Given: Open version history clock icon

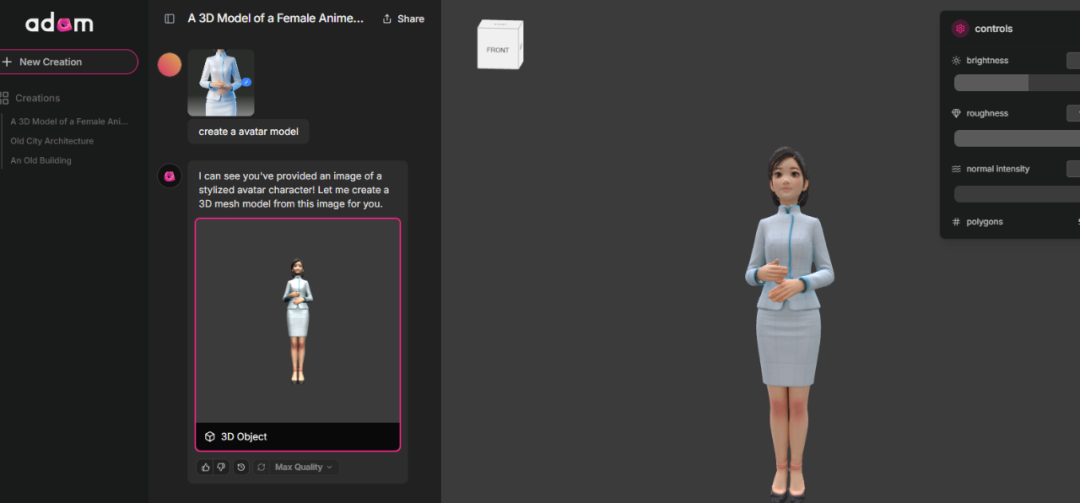Looking at the screenshot, I should click(x=241, y=467).
